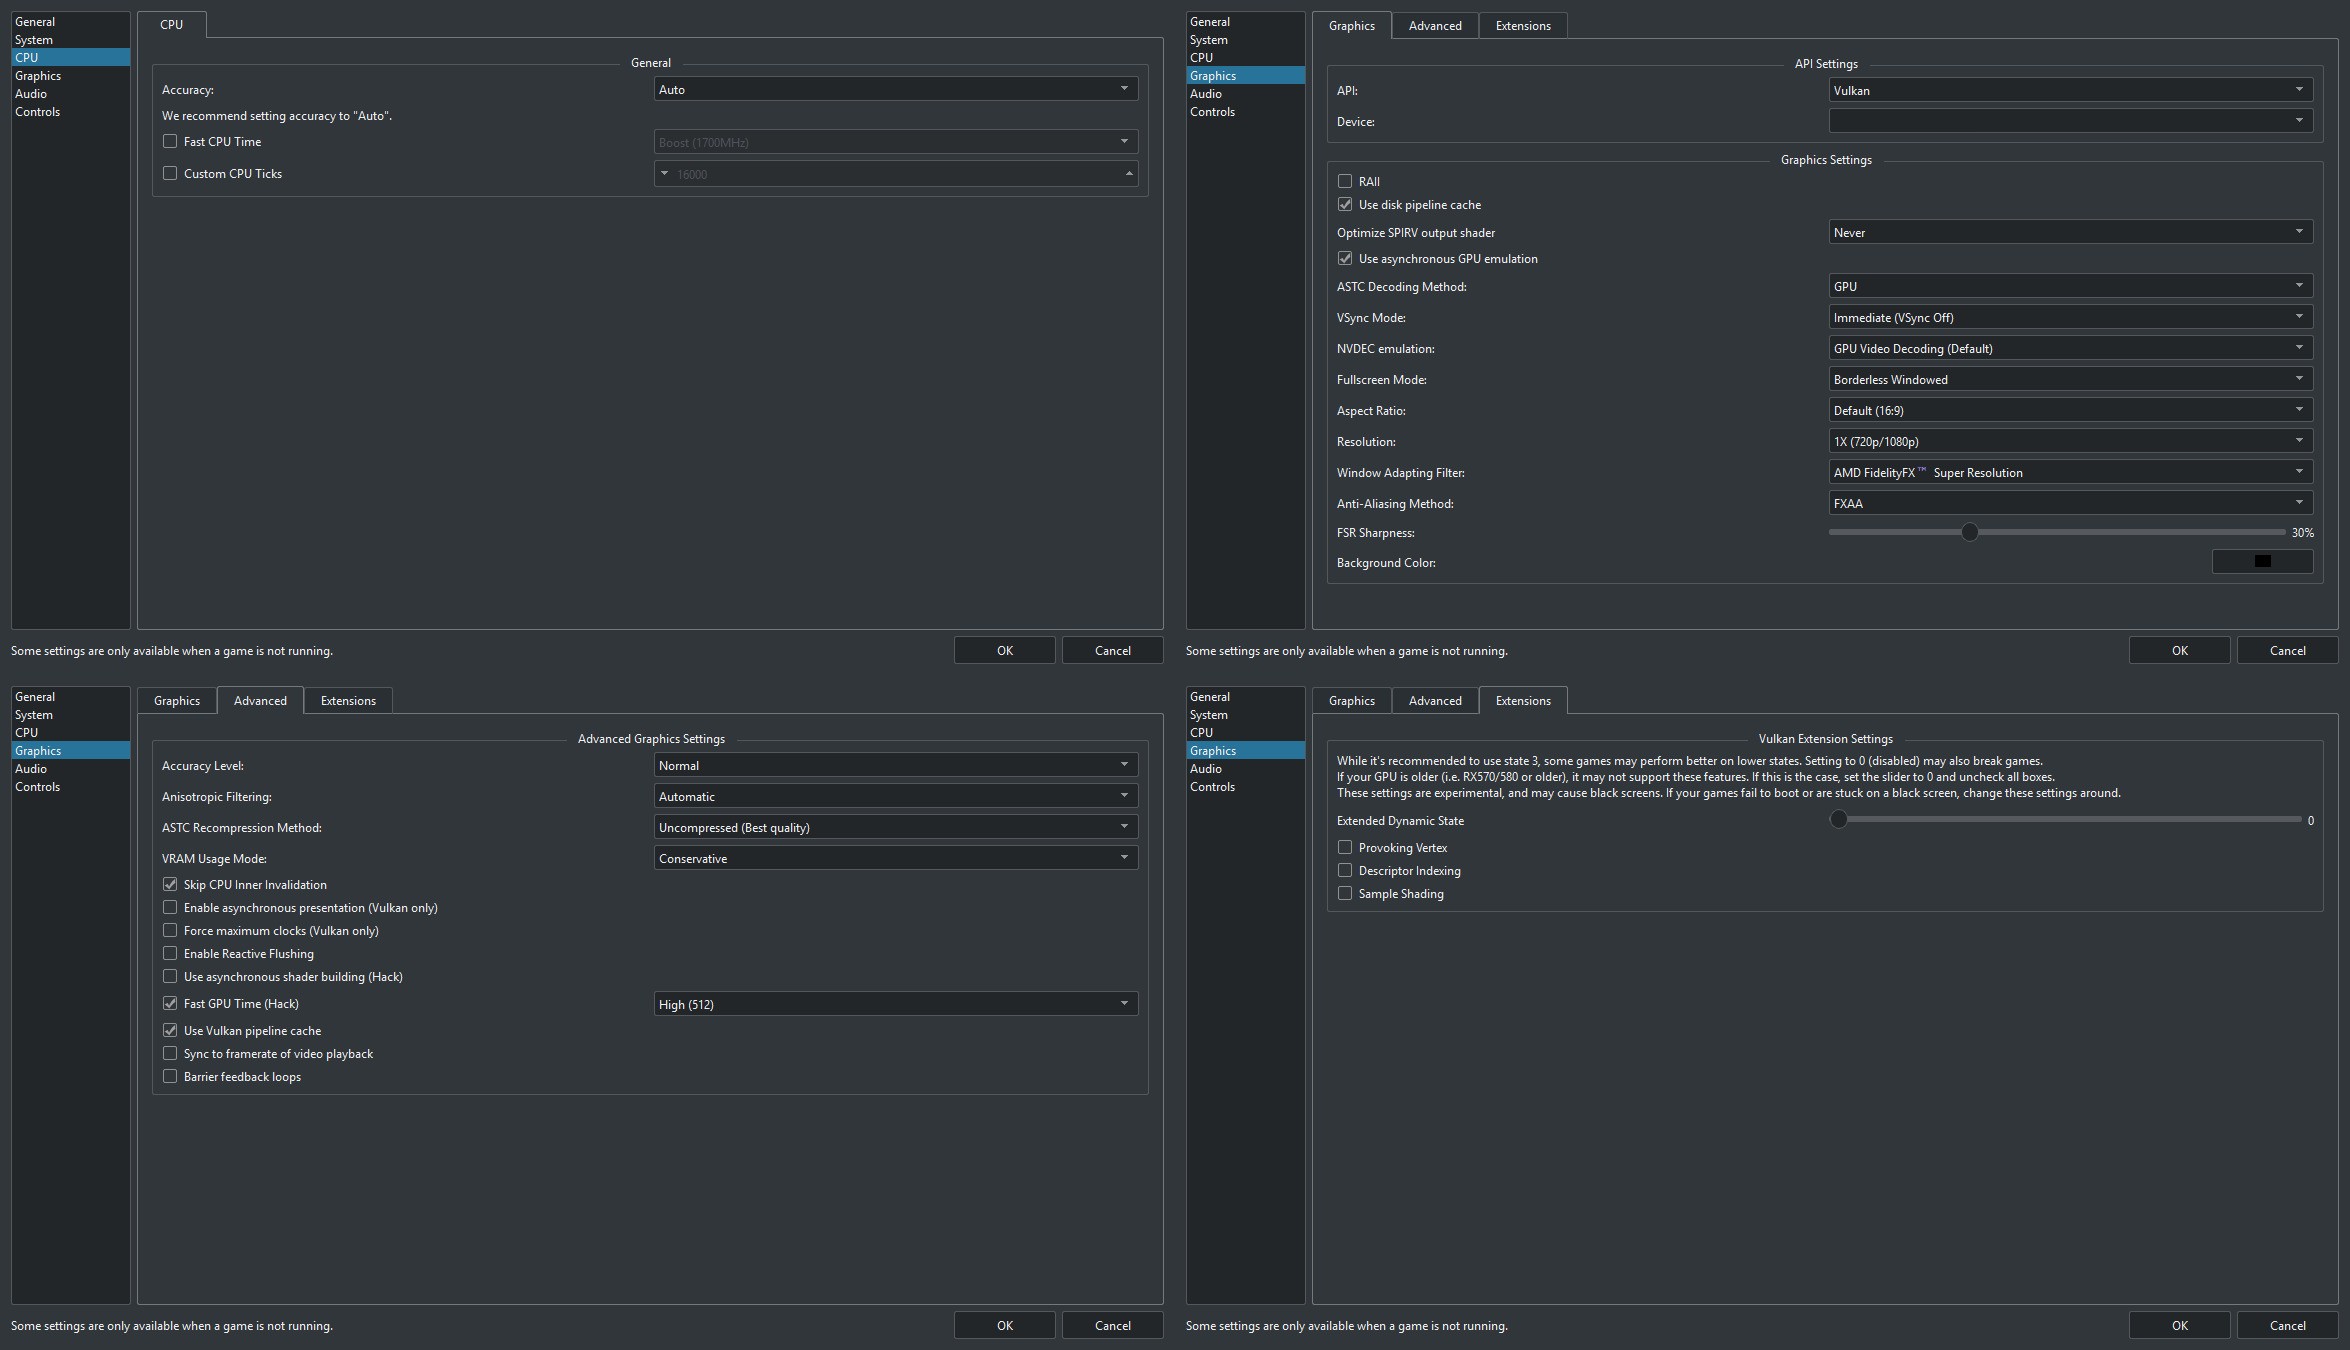Check the Custom CPU Ticks option
2350x1350 pixels.
pyautogui.click(x=170, y=174)
